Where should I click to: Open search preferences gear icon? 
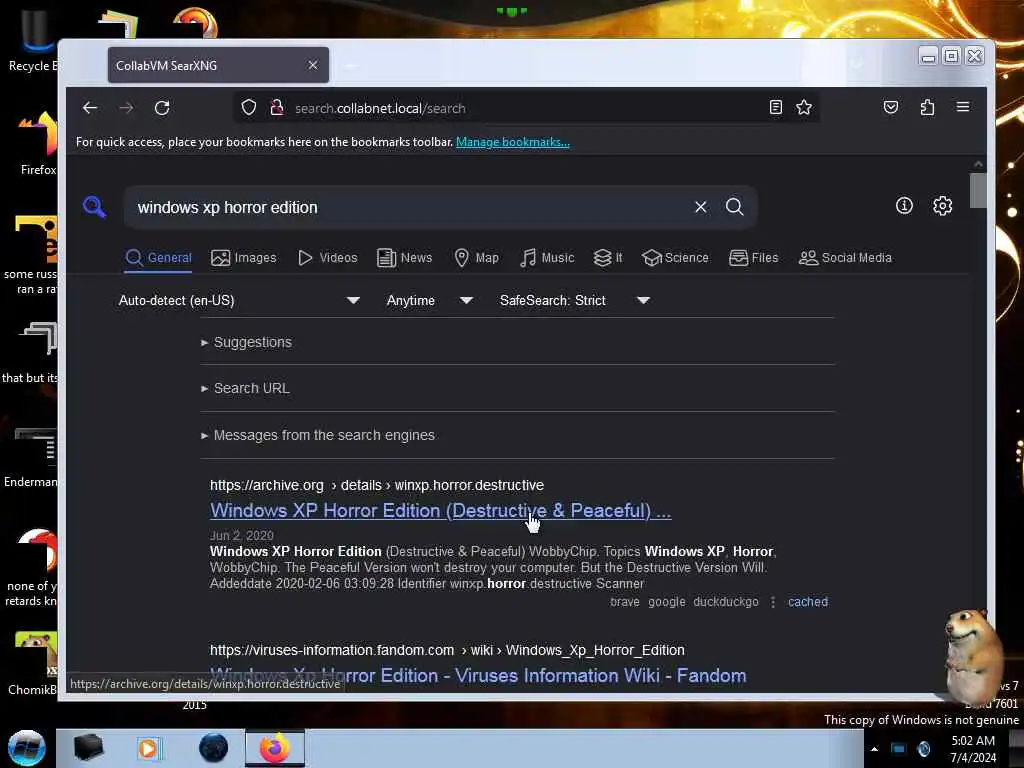tap(942, 206)
